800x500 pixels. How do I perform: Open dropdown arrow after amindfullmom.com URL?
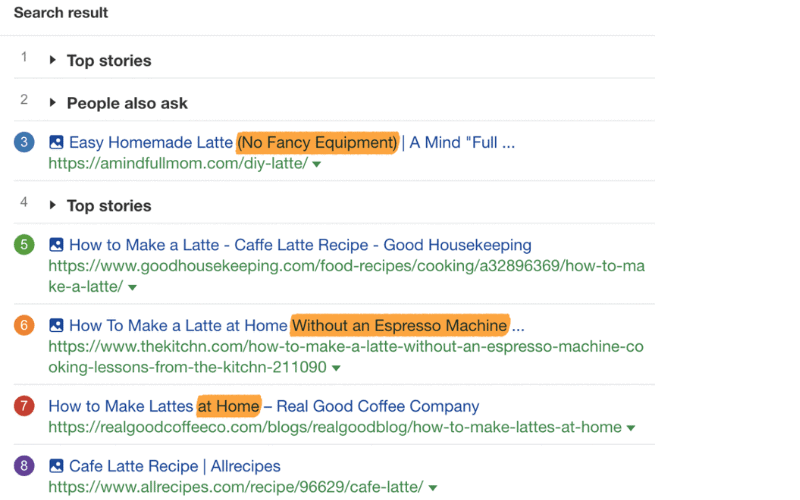click(316, 164)
